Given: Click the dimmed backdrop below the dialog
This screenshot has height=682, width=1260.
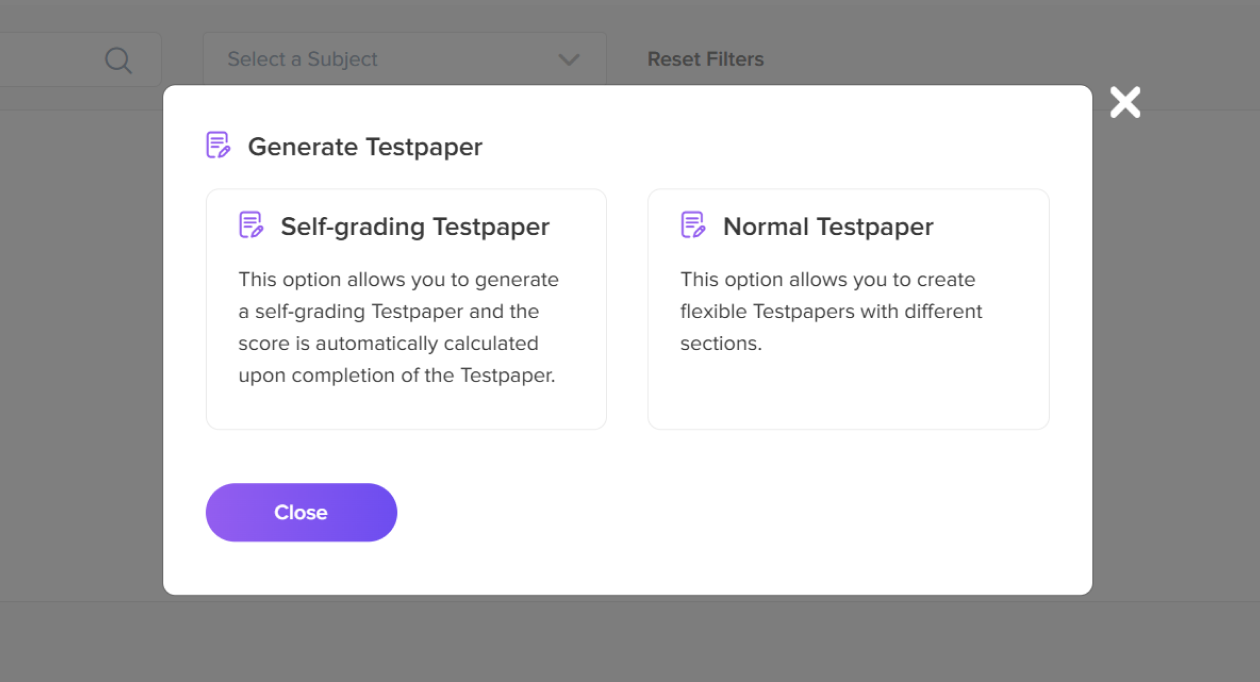Looking at the screenshot, I should coord(630,640).
